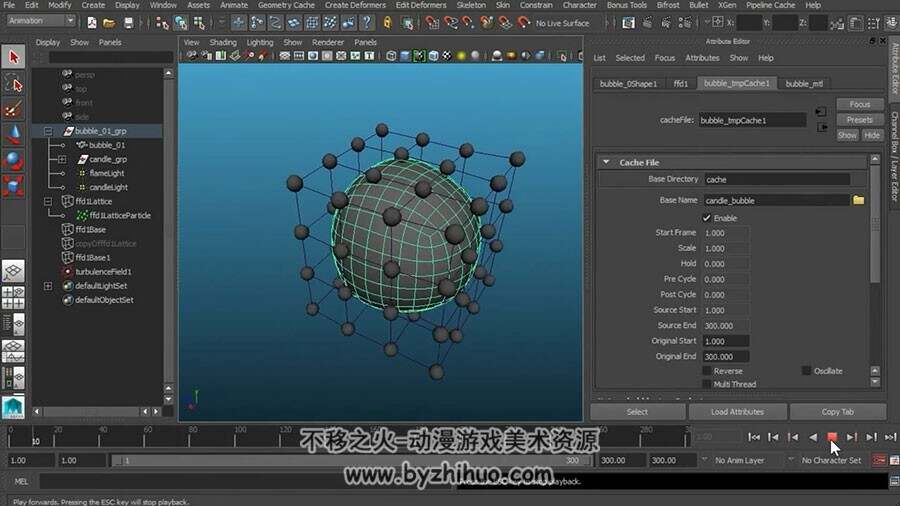Image resolution: width=900 pixels, height=506 pixels.
Task: Switch to four-view layout icon
Action: tap(13, 298)
